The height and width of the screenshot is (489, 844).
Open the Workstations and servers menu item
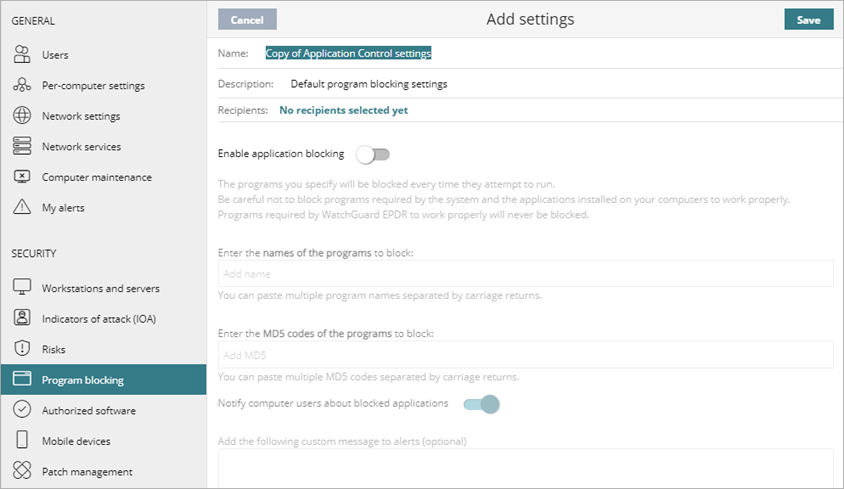(x=100, y=288)
